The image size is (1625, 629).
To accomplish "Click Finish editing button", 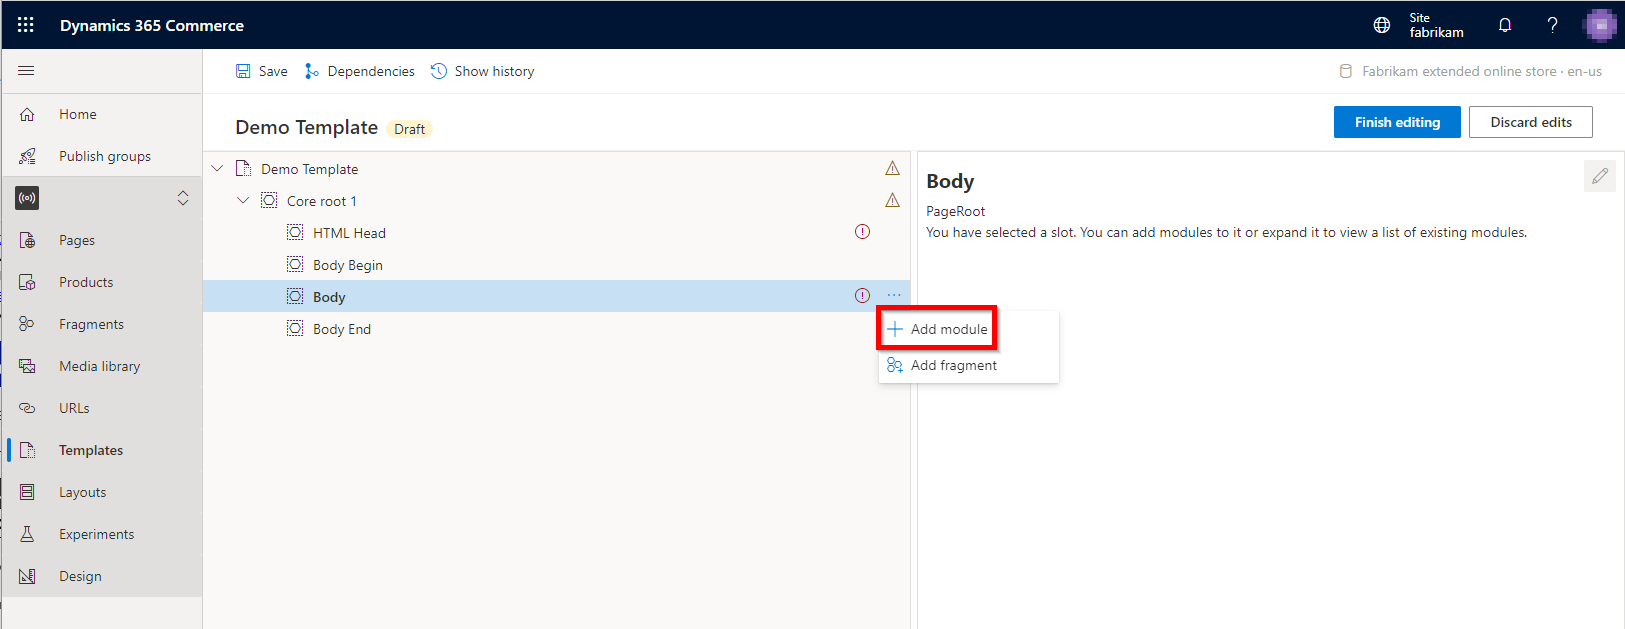I will 1397,122.
